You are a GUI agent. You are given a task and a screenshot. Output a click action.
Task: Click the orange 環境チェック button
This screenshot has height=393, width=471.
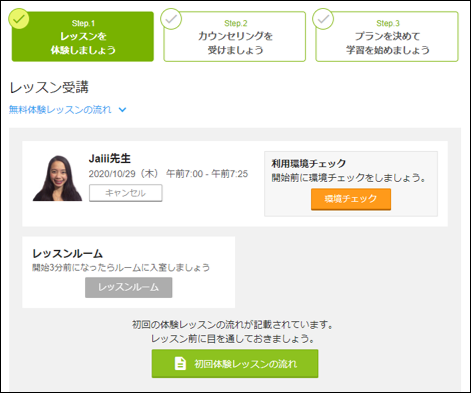click(x=351, y=199)
